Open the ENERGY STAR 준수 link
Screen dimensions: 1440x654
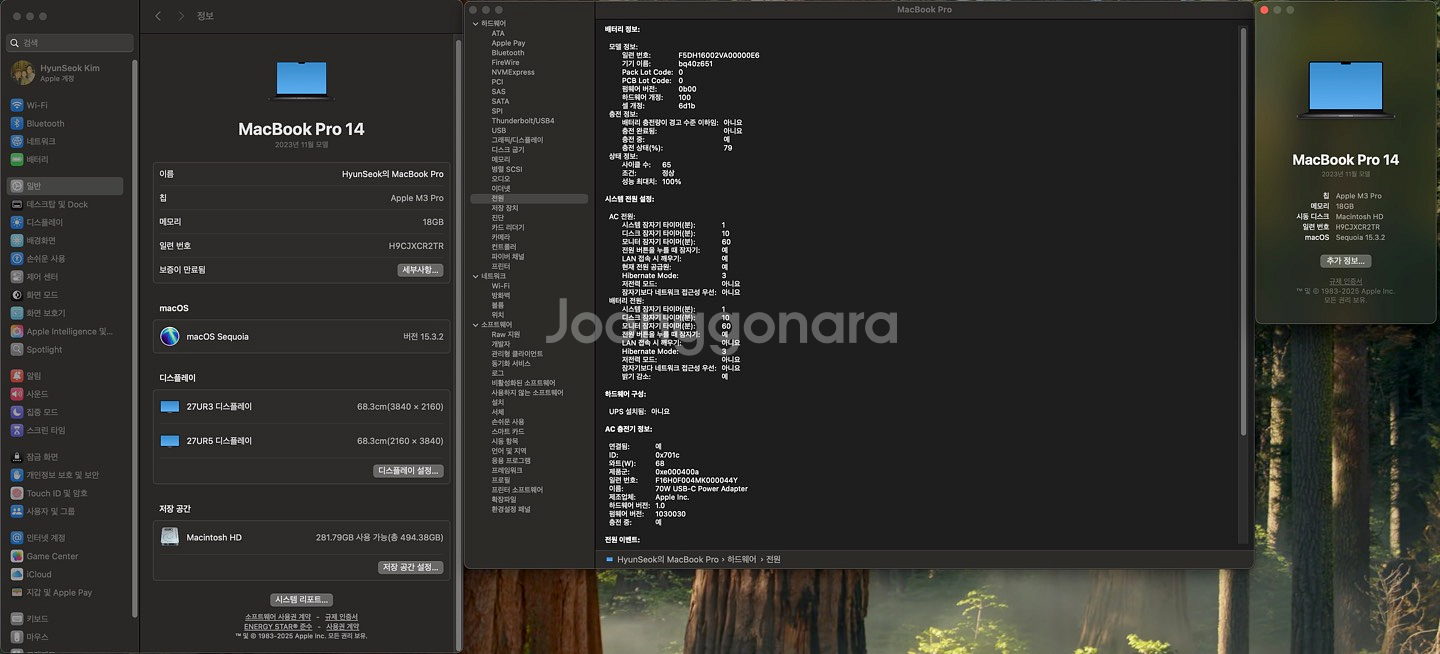pyautogui.click(x=278, y=627)
